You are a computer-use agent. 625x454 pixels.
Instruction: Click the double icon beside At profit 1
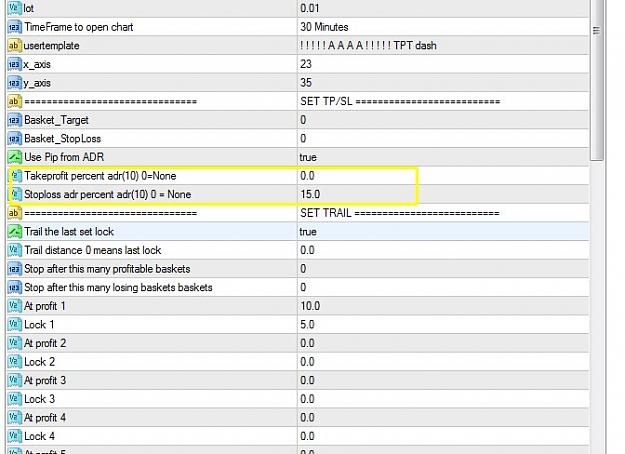pyautogui.click(x=14, y=306)
